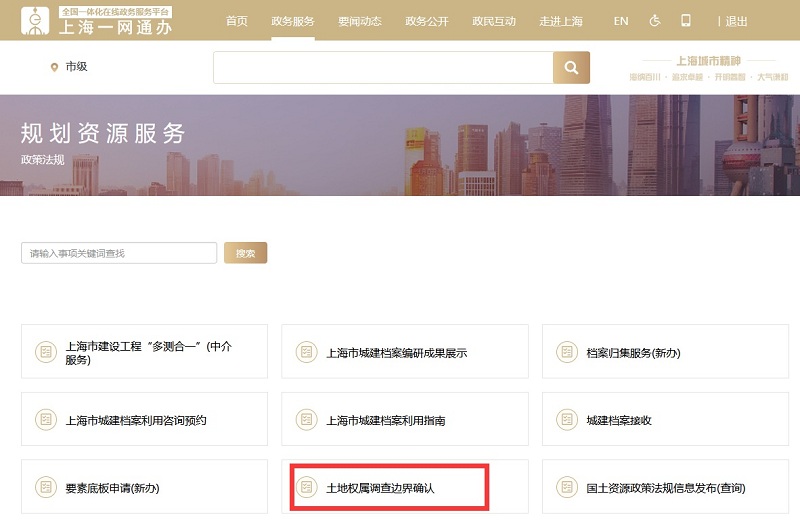
Task: Open 城建档案接收 item
Action: (x=665, y=419)
